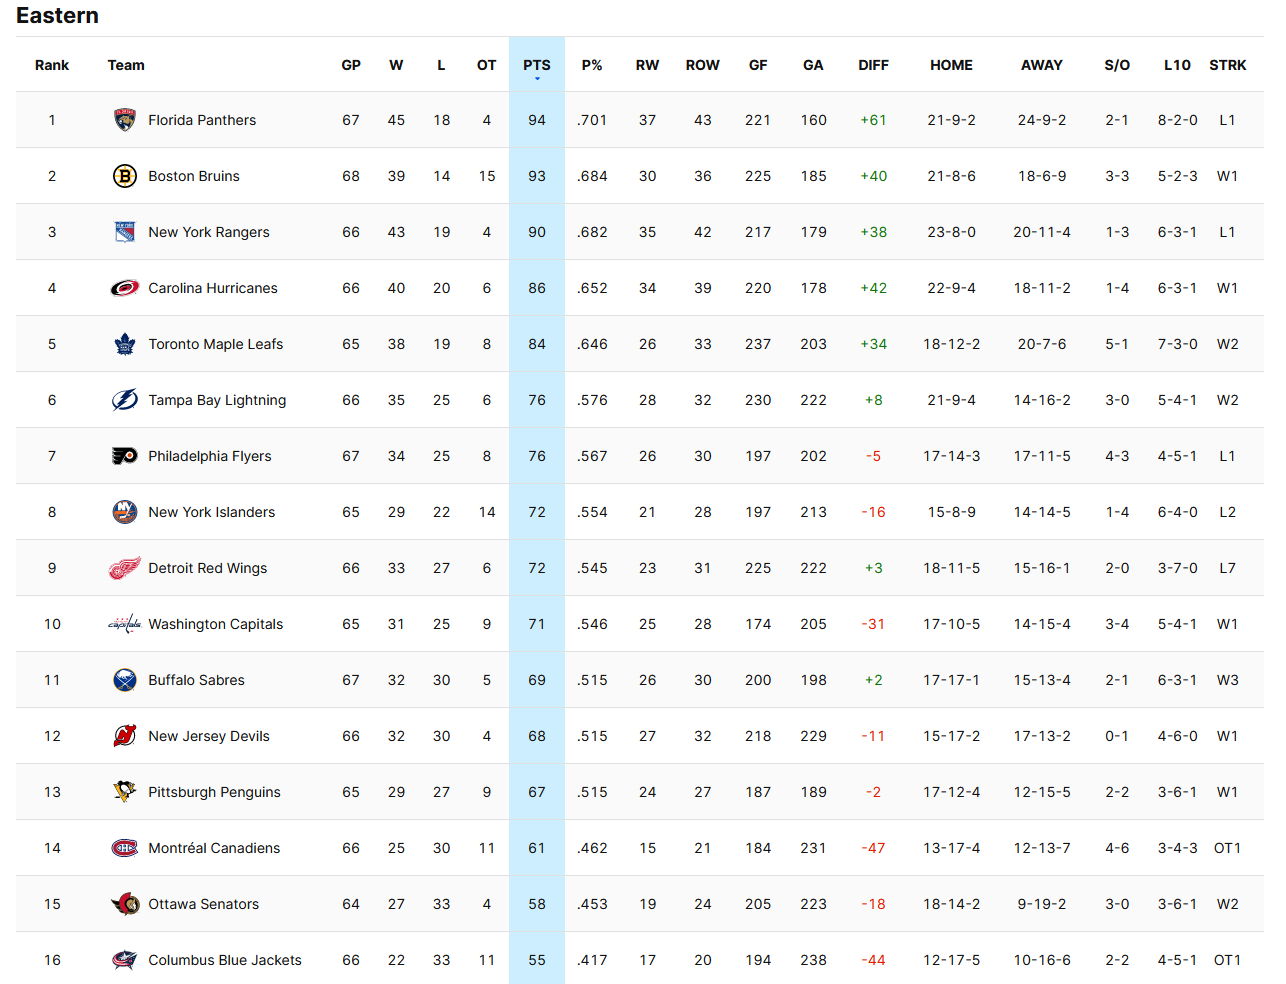Open the Tampa Bay Lightning link
Screen dimensions: 1286x984
[217, 400]
